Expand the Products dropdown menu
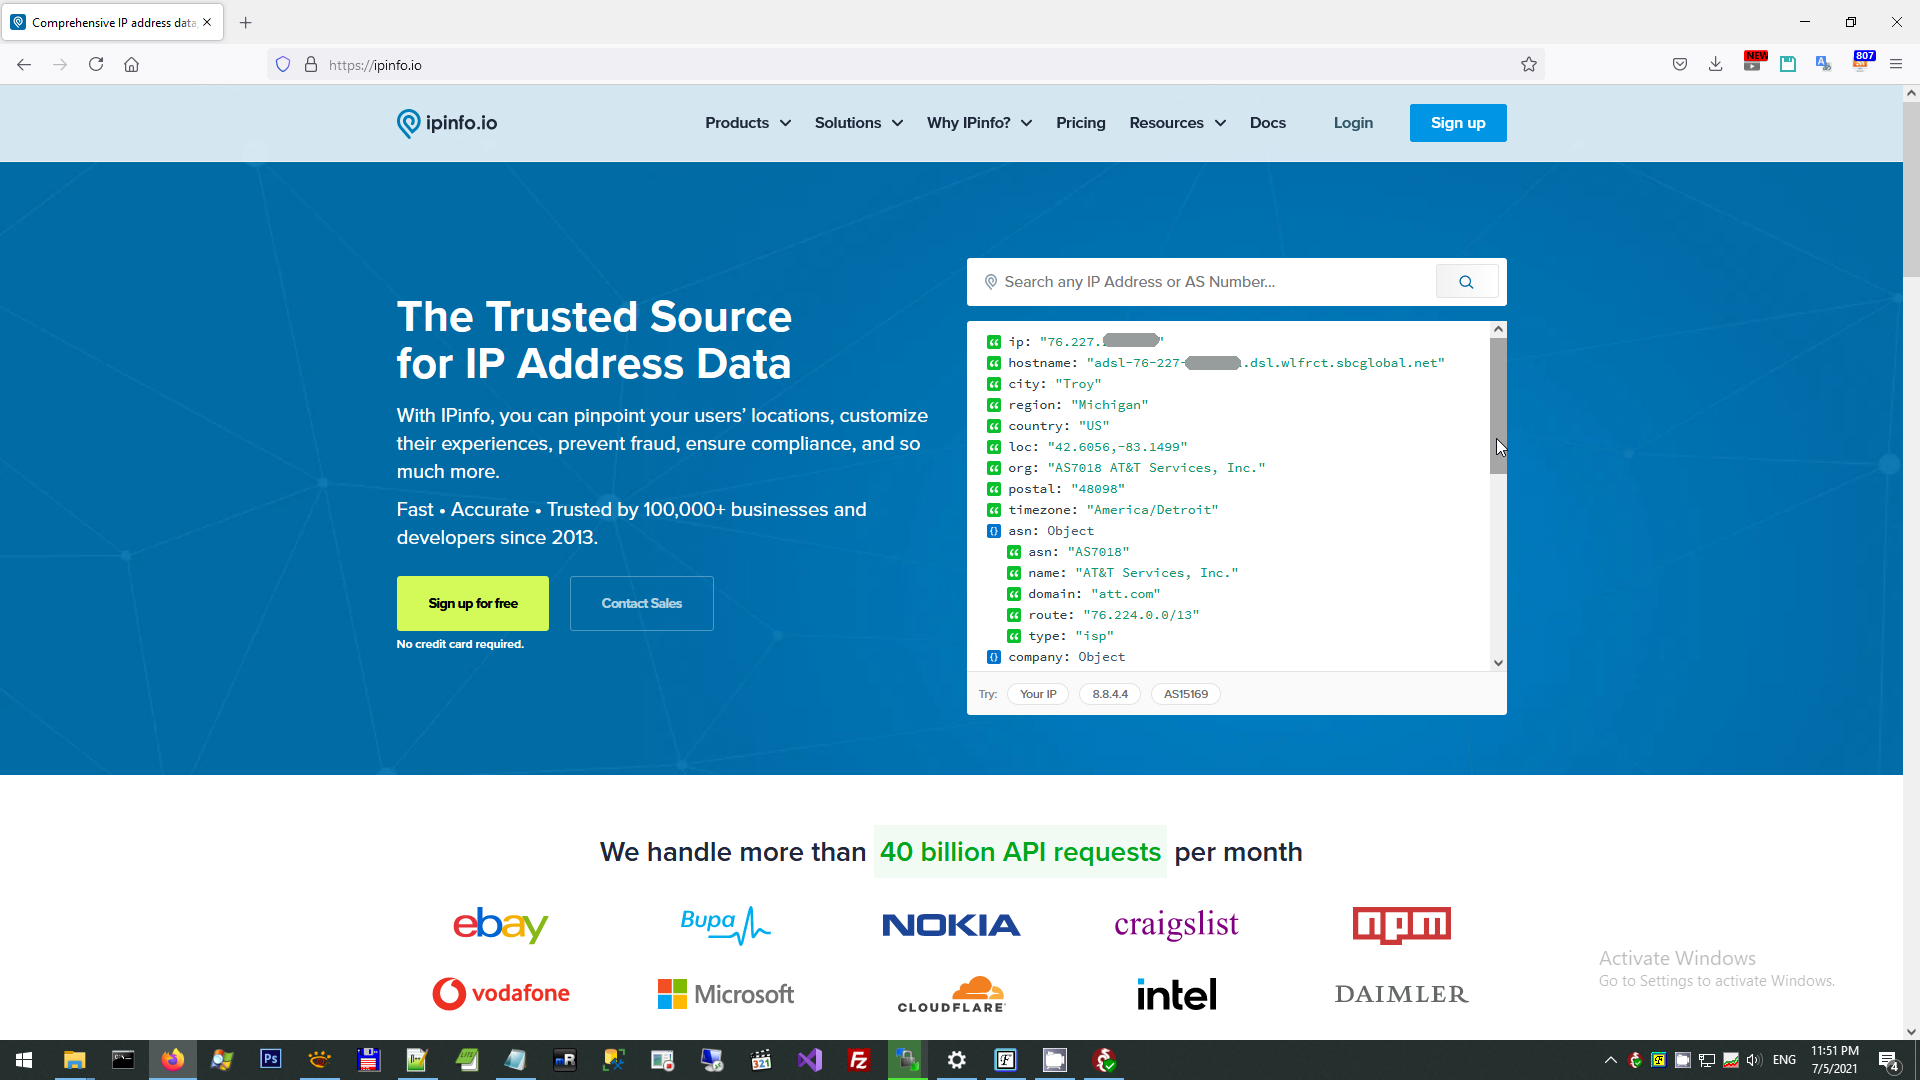 click(747, 123)
